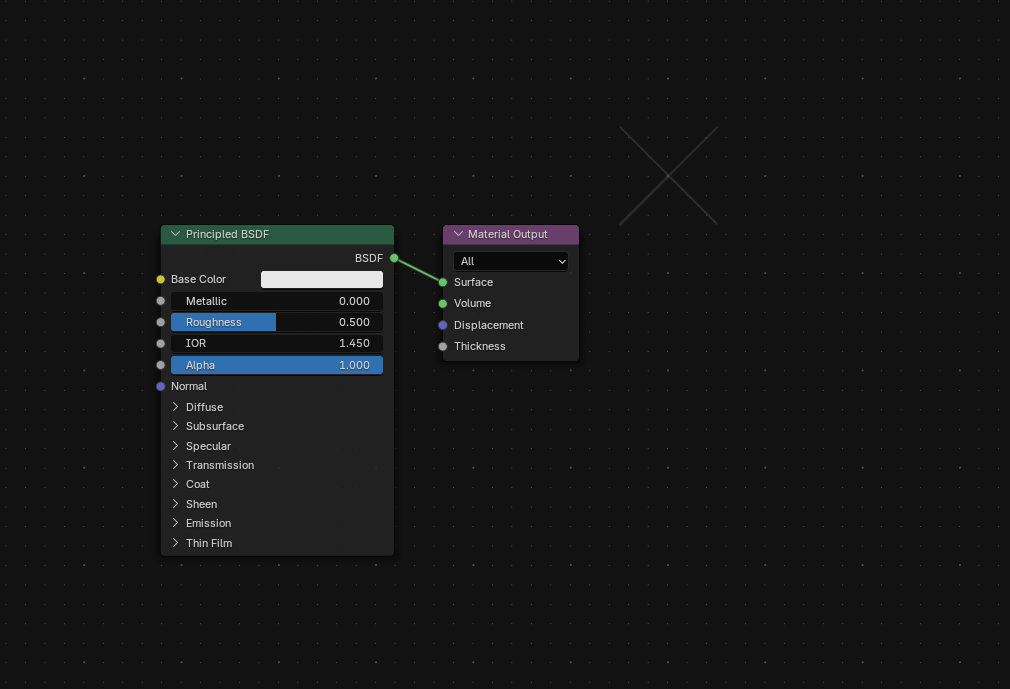Click the Roughness slider

point(277,322)
